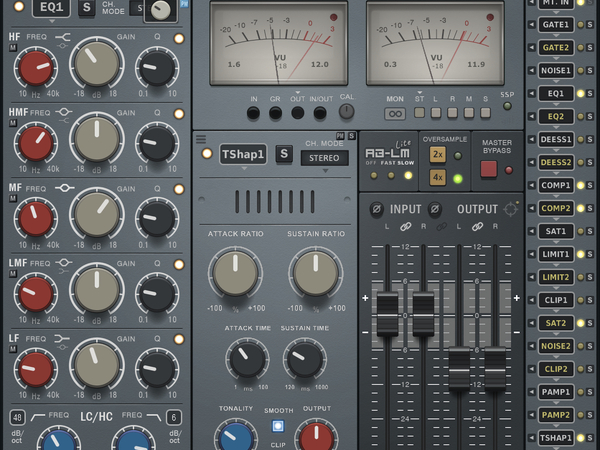Select the HF band shelf shape icon

click(x=66, y=38)
